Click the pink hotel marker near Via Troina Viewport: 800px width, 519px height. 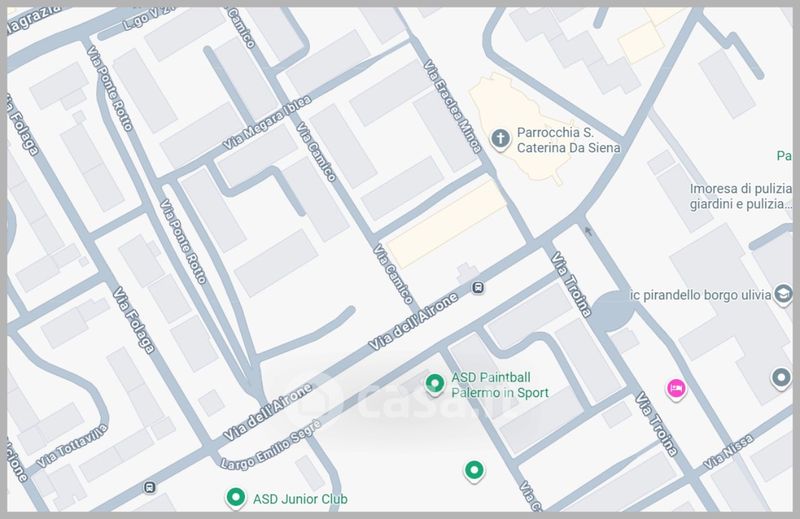coord(676,387)
